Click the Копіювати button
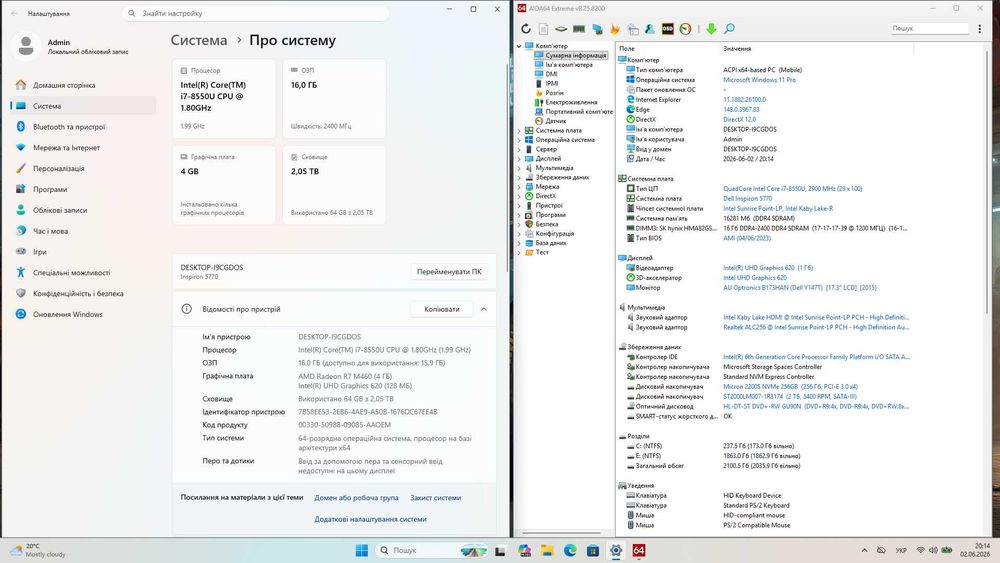1000x563 pixels. [442, 309]
